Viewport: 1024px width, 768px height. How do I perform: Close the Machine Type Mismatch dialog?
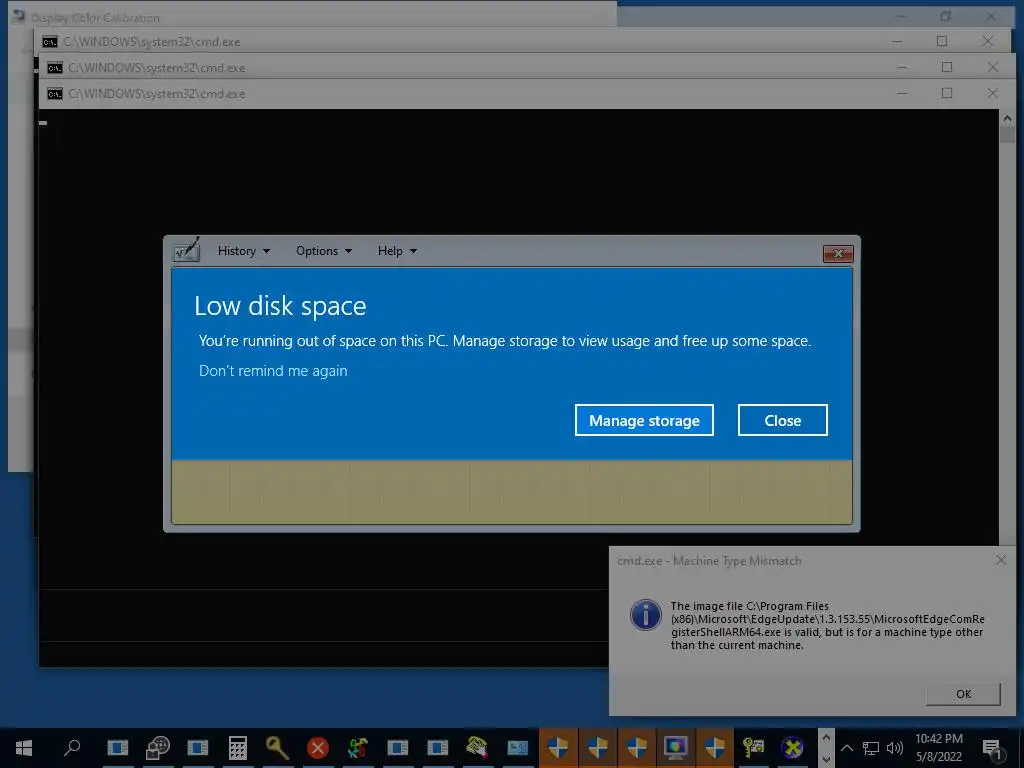[x=1000, y=560]
